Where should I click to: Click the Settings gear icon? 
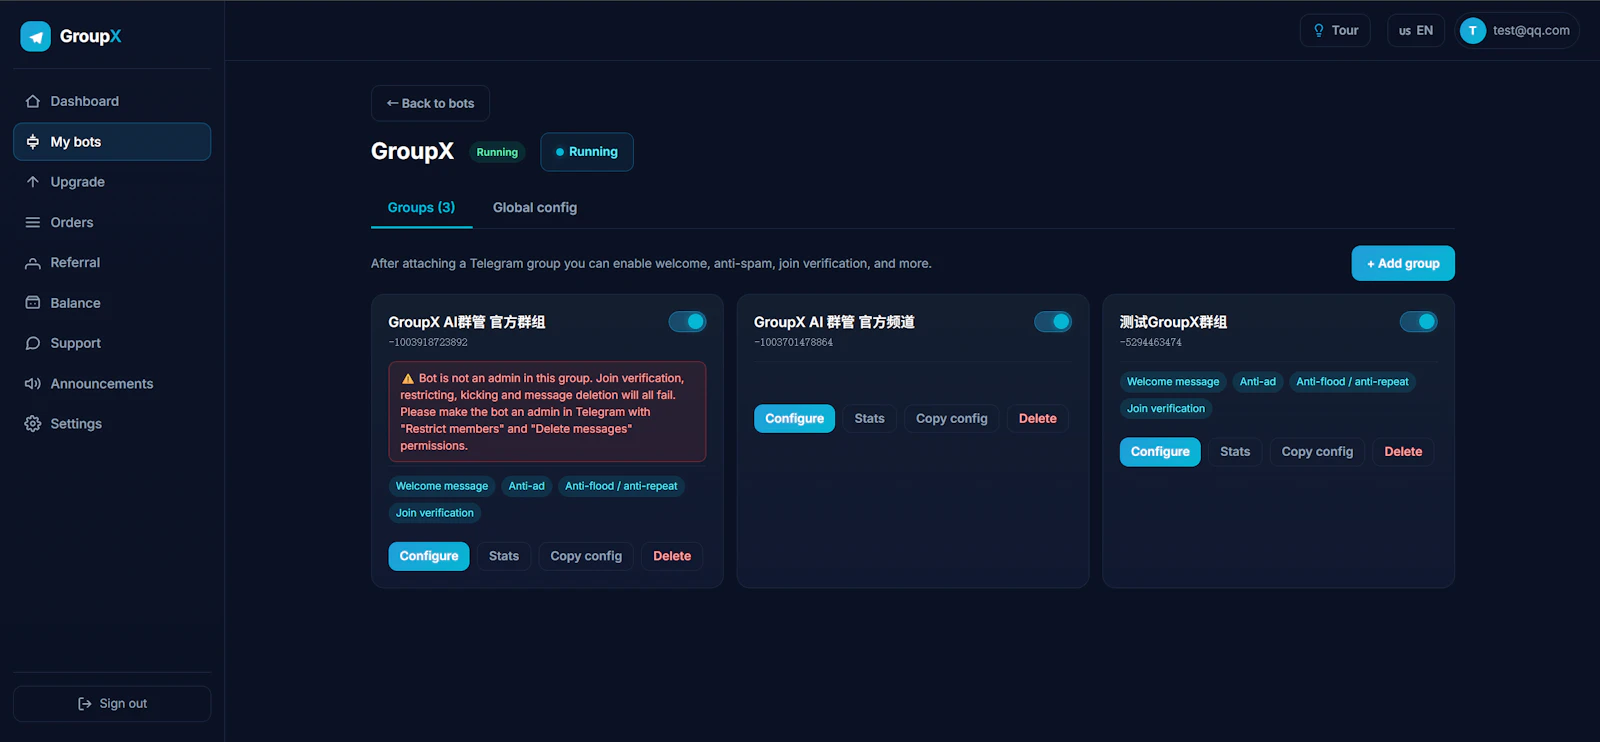(33, 424)
